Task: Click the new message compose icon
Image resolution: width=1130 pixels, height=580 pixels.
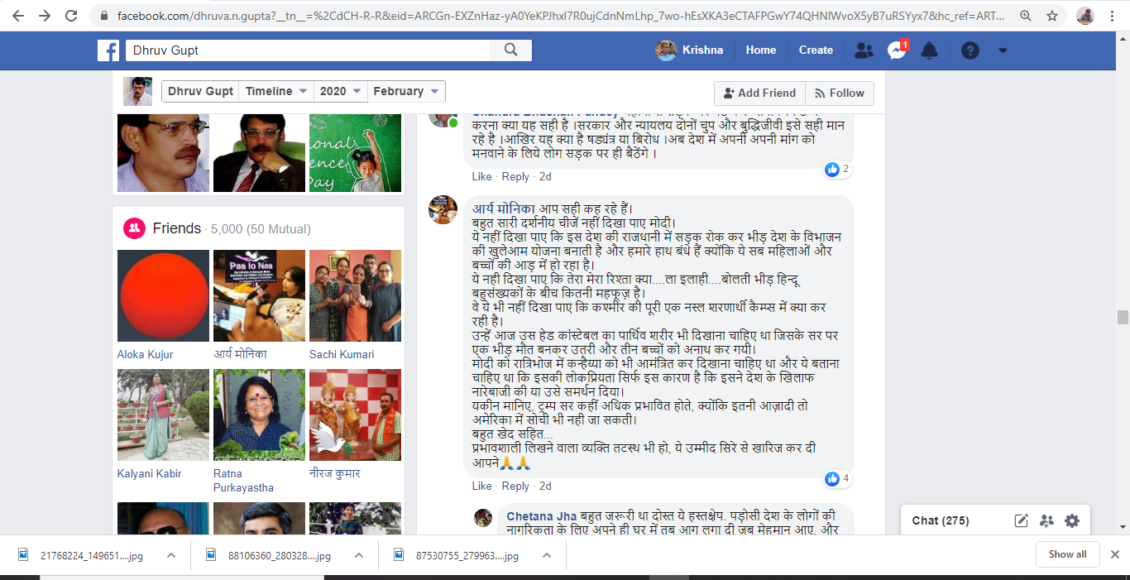Action: point(1021,520)
